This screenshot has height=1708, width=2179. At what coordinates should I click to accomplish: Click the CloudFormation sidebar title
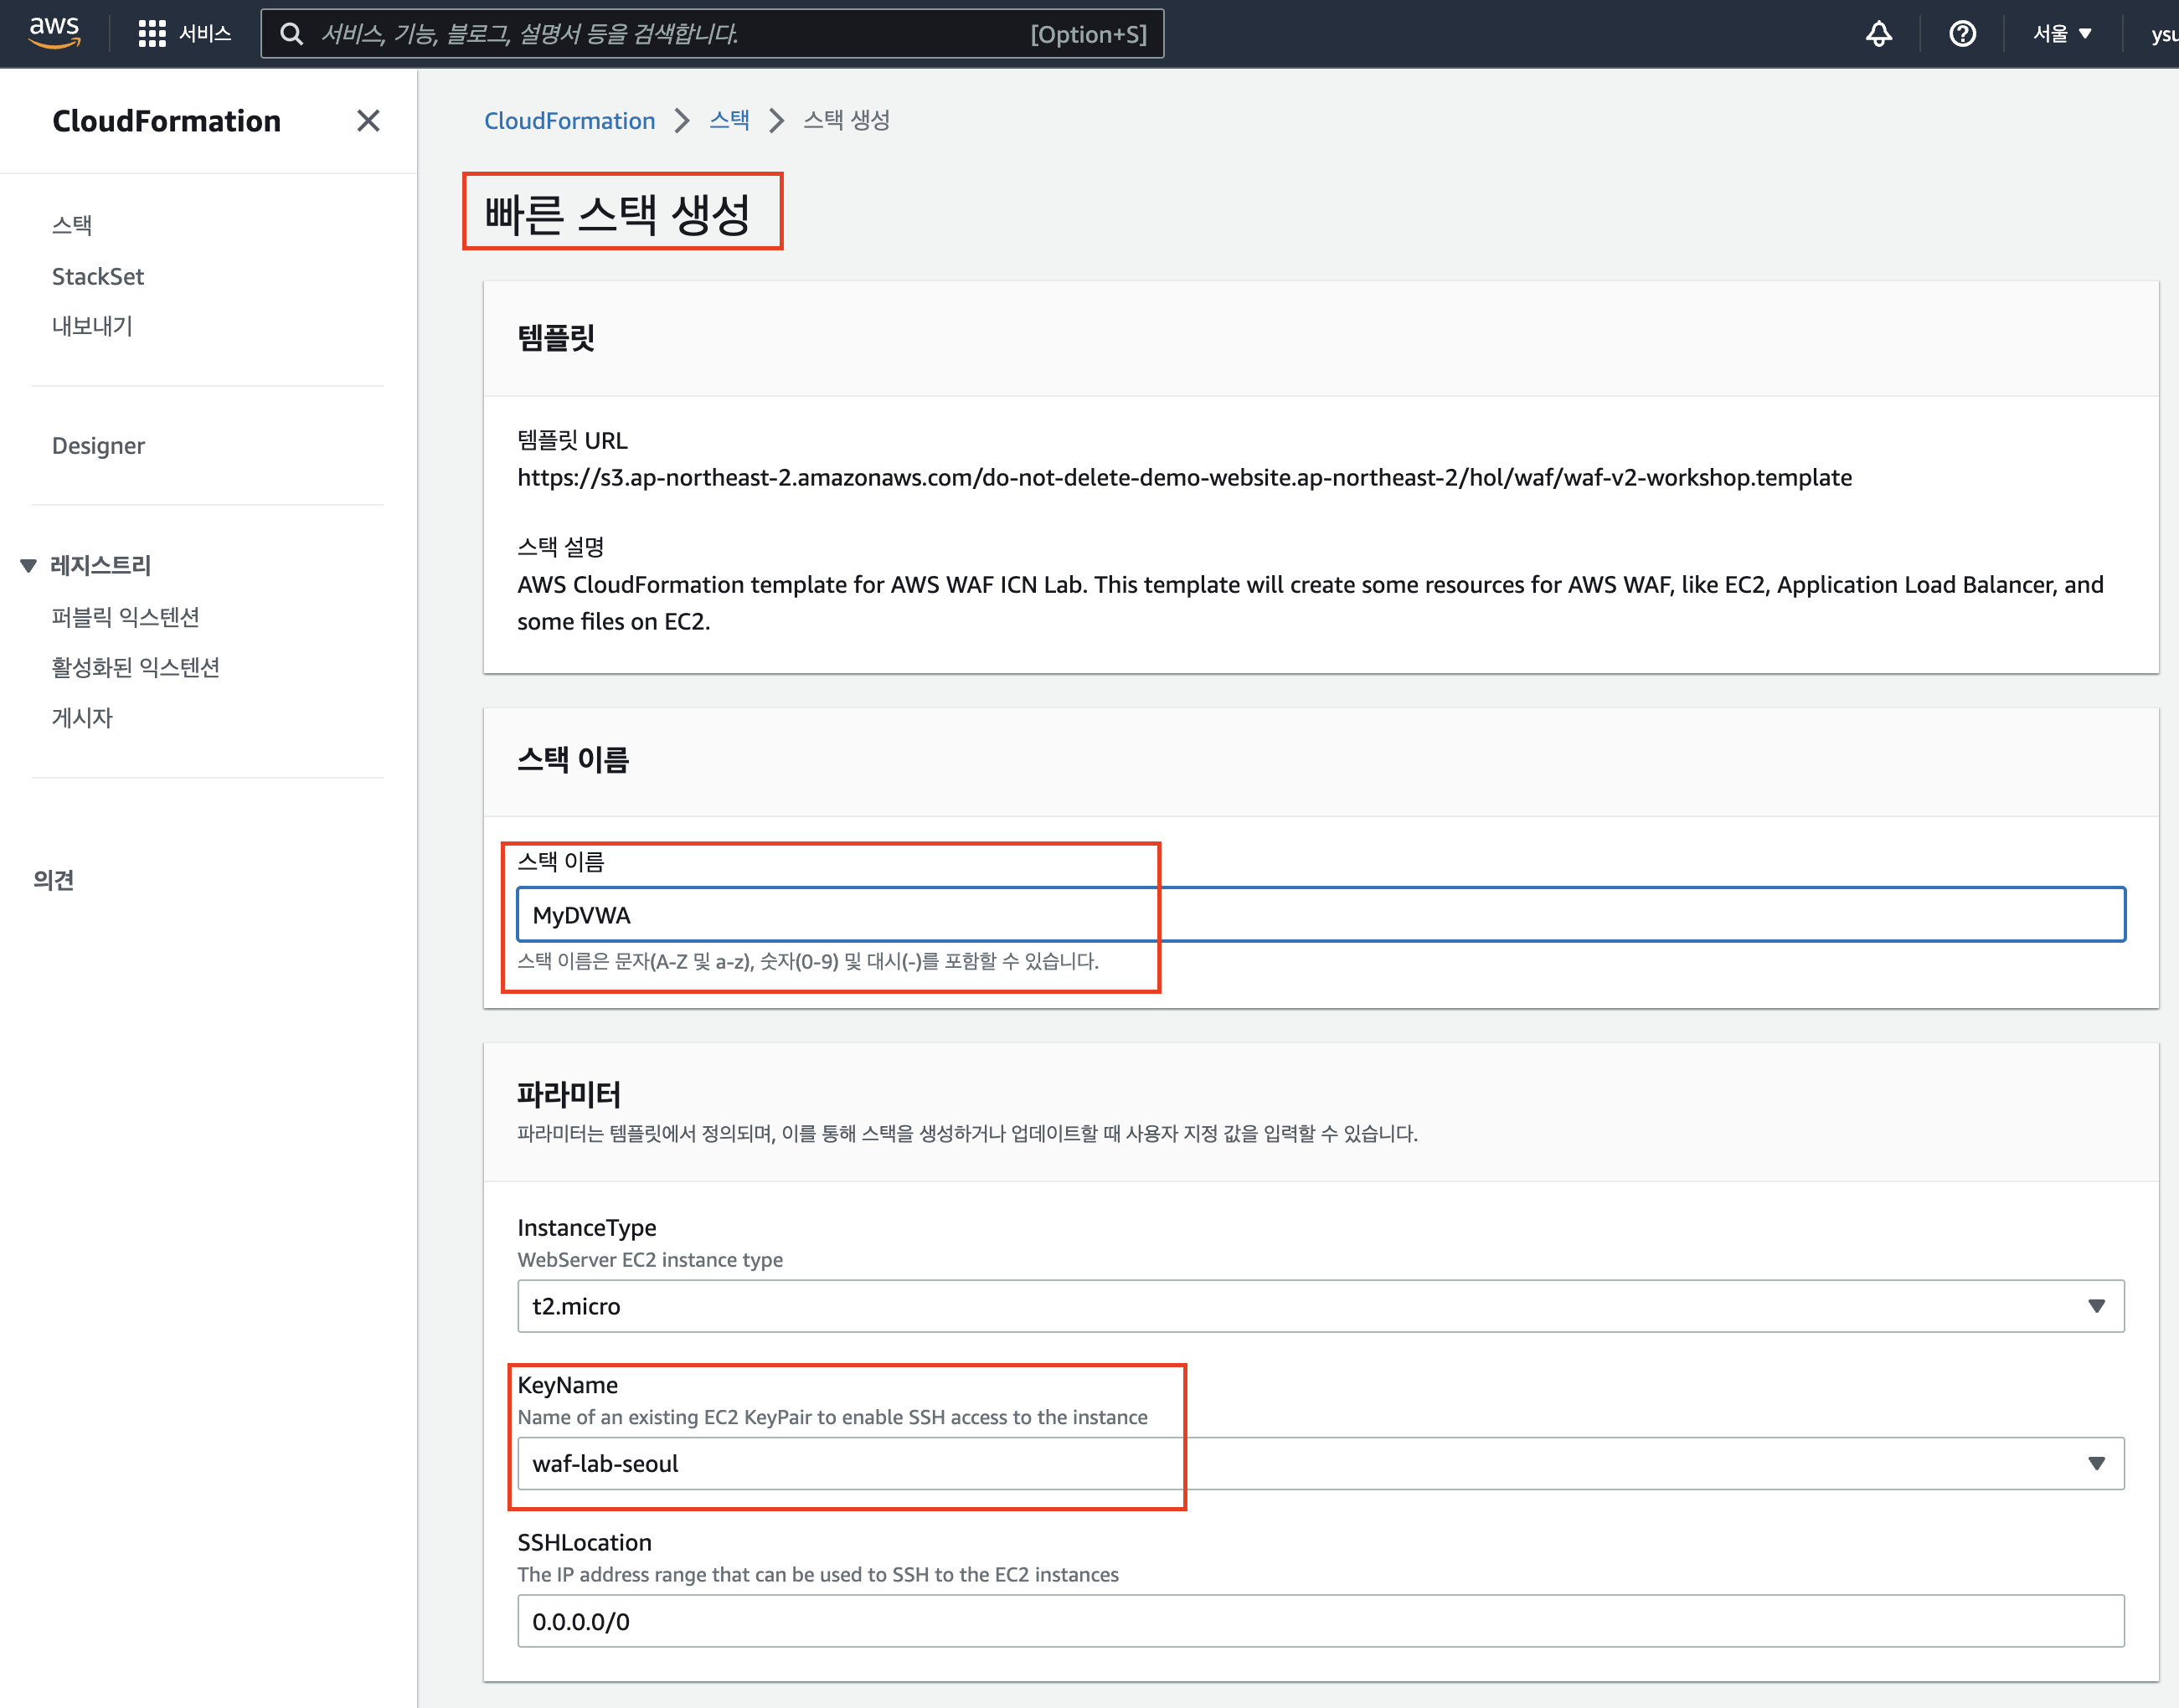(x=166, y=121)
